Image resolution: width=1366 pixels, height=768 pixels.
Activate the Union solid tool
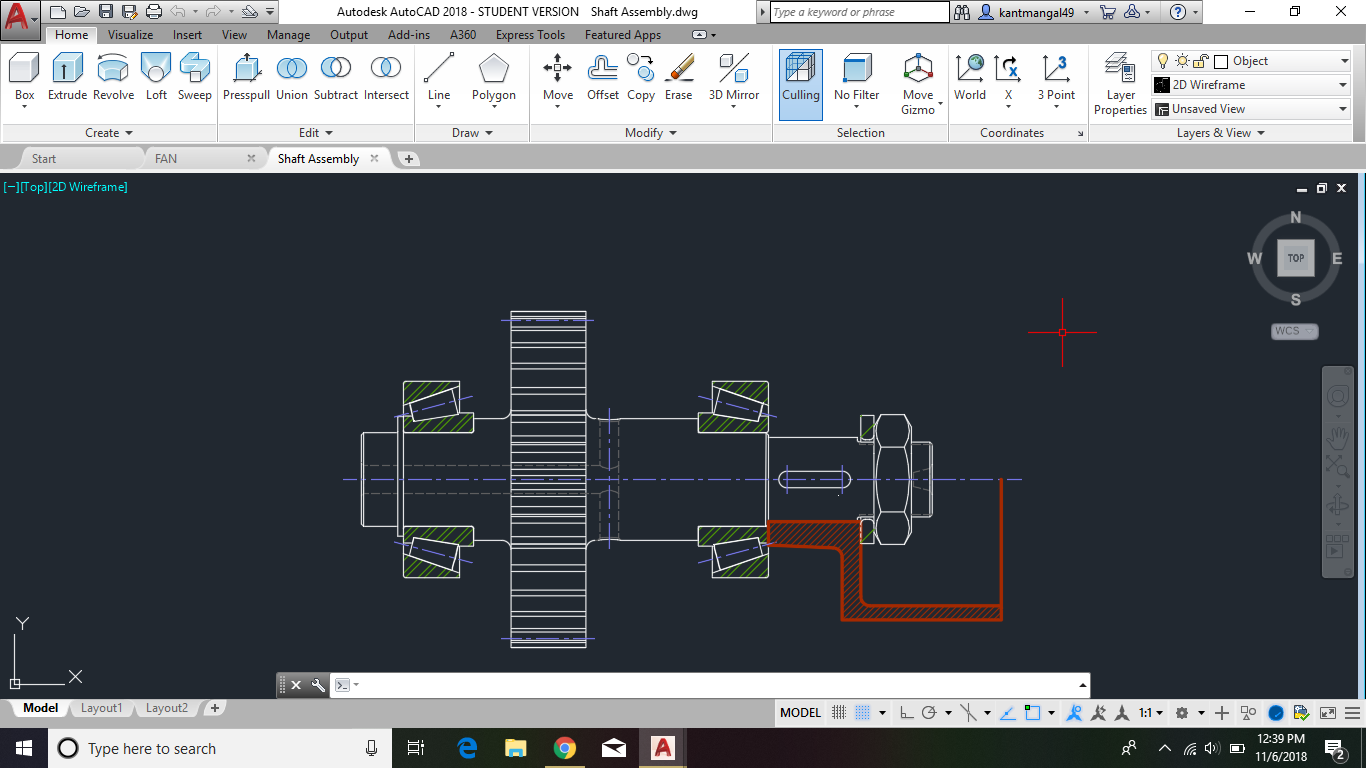coord(291,78)
